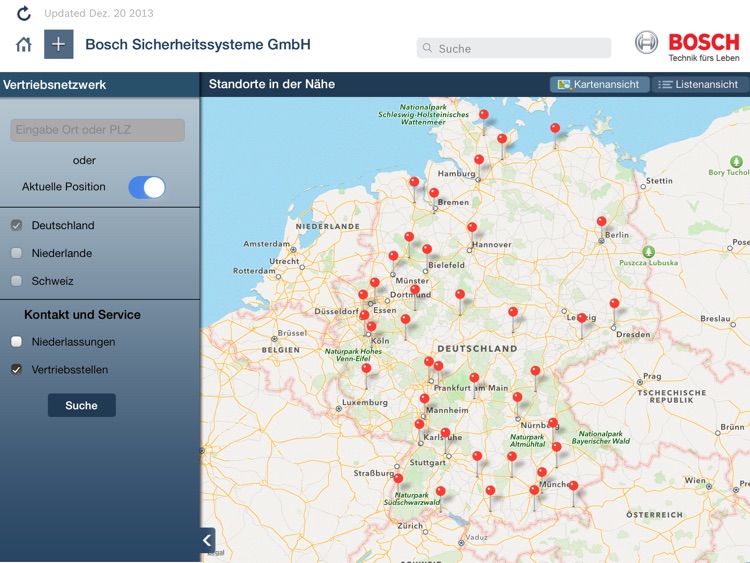Screen dimensions: 750x563
Task: Select the red pin near Luxemburg
Action: tap(366, 368)
